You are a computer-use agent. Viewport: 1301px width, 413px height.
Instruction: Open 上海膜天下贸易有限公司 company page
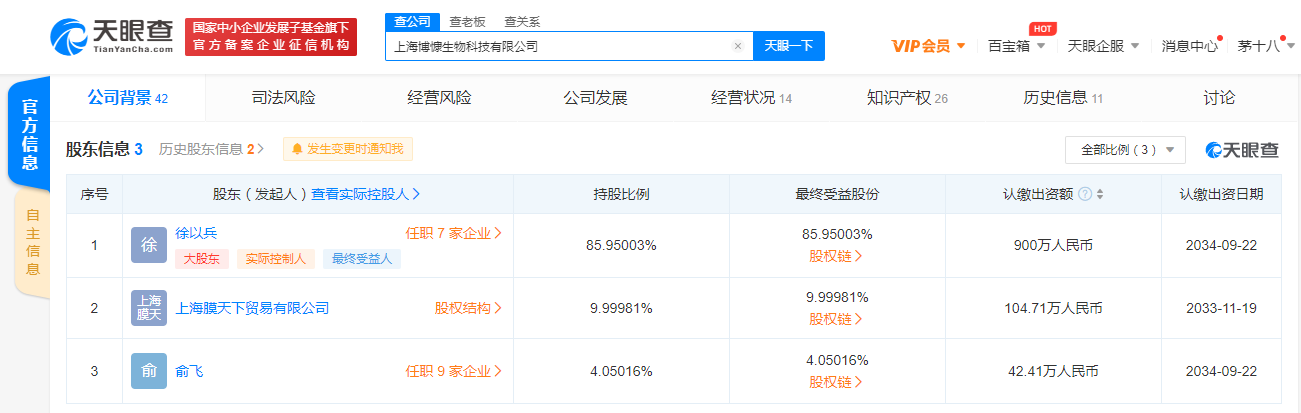252,308
